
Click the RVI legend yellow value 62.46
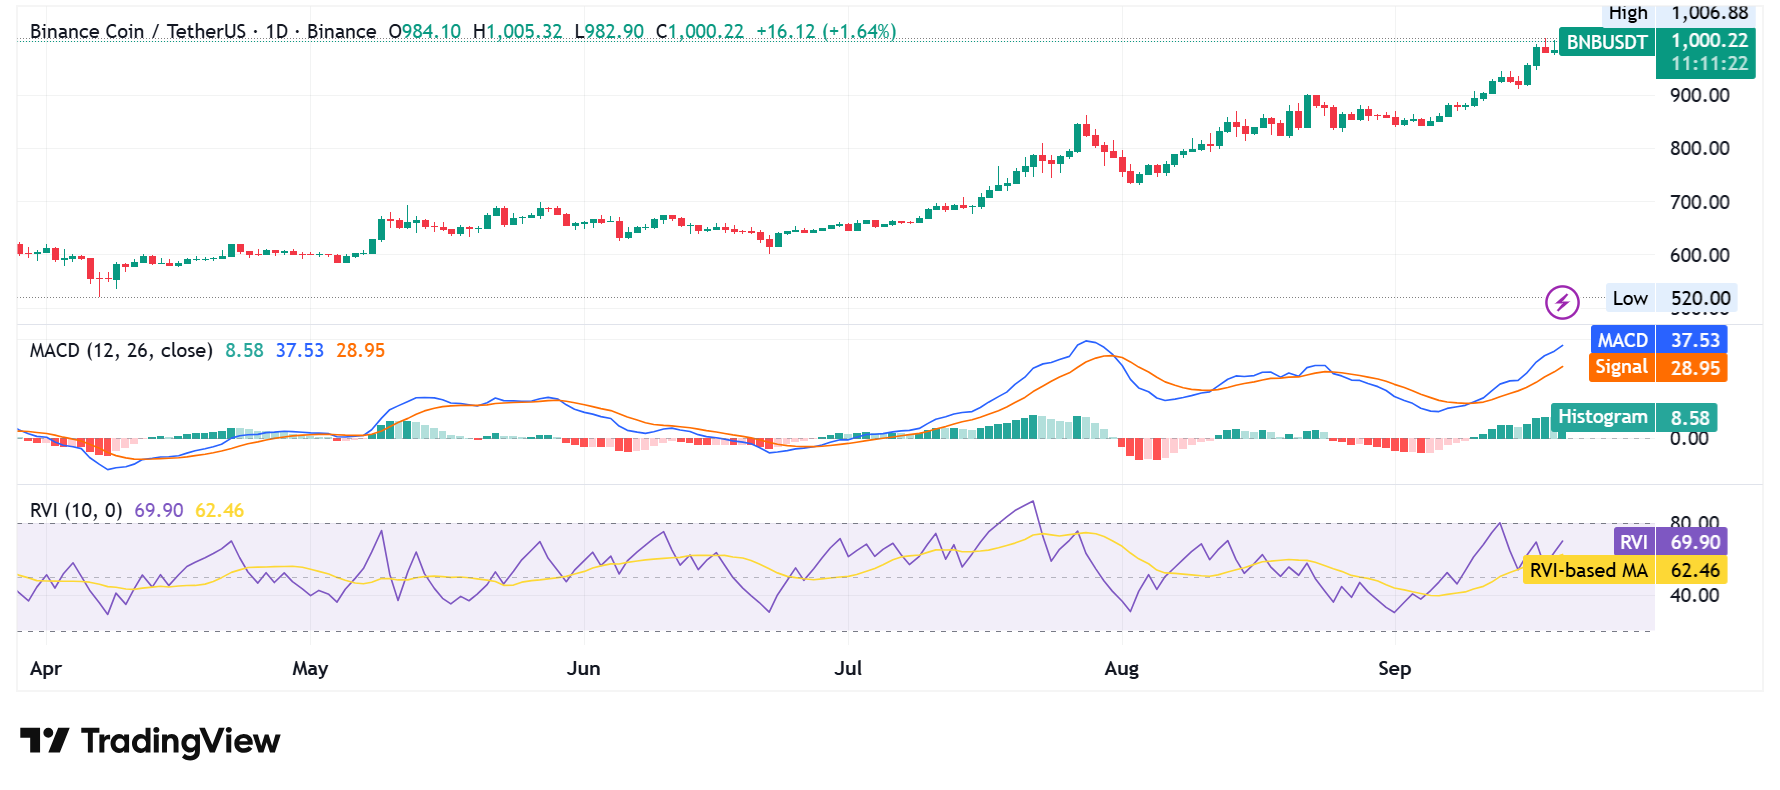[219, 511]
